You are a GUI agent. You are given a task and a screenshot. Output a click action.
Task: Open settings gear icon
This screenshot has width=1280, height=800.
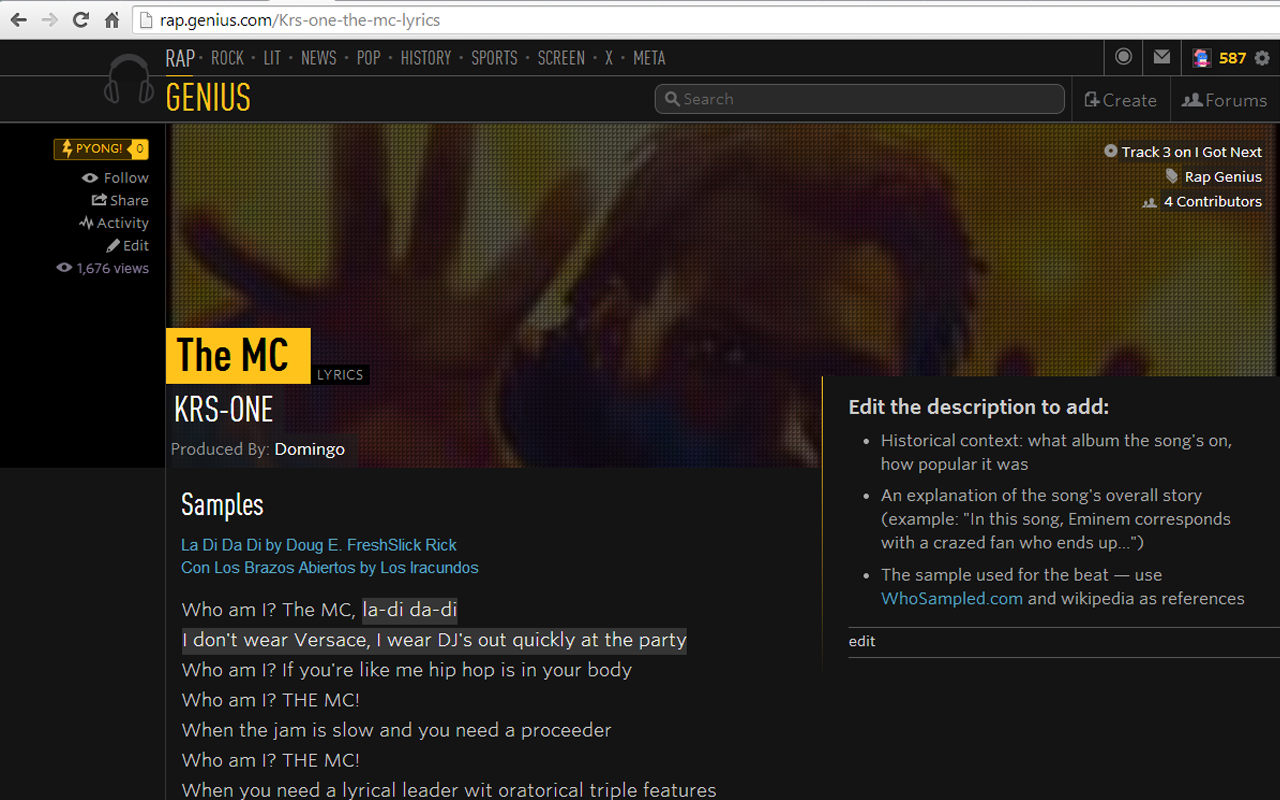tap(1262, 58)
